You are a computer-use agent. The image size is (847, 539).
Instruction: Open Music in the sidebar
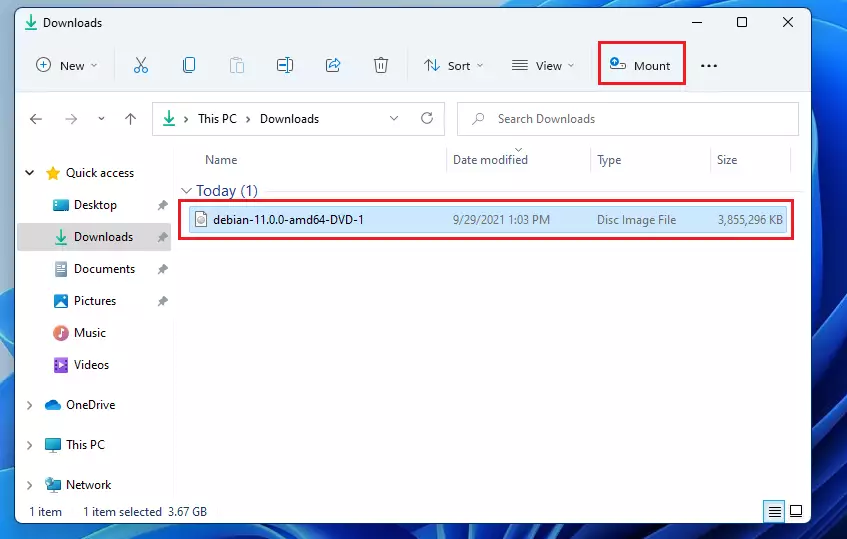tap(90, 333)
